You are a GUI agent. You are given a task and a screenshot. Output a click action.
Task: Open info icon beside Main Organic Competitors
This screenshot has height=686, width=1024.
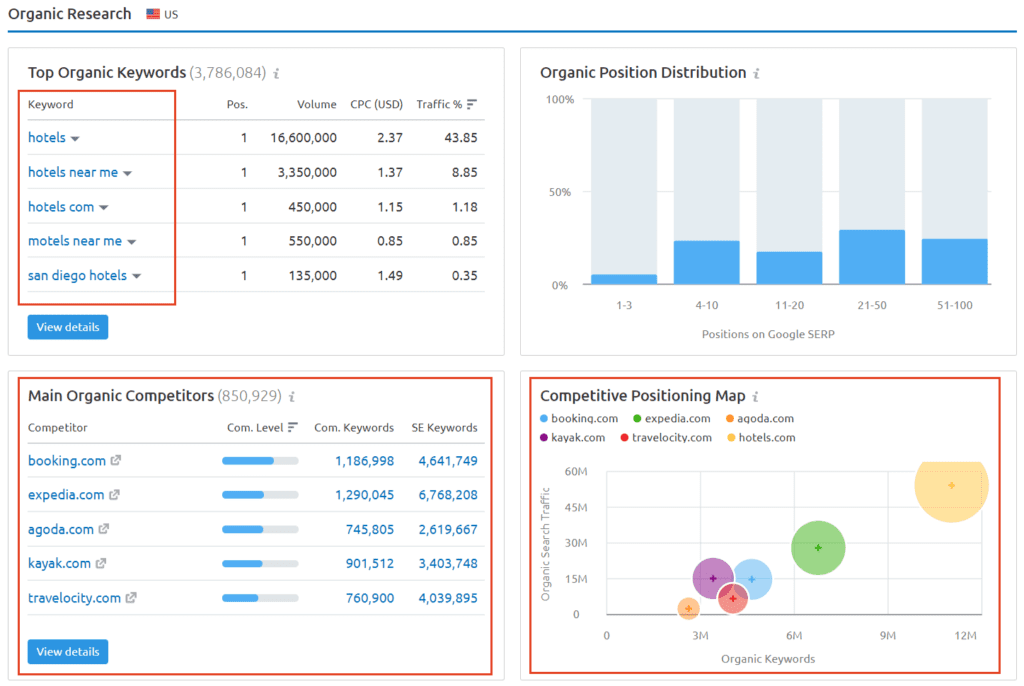tap(292, 397)
